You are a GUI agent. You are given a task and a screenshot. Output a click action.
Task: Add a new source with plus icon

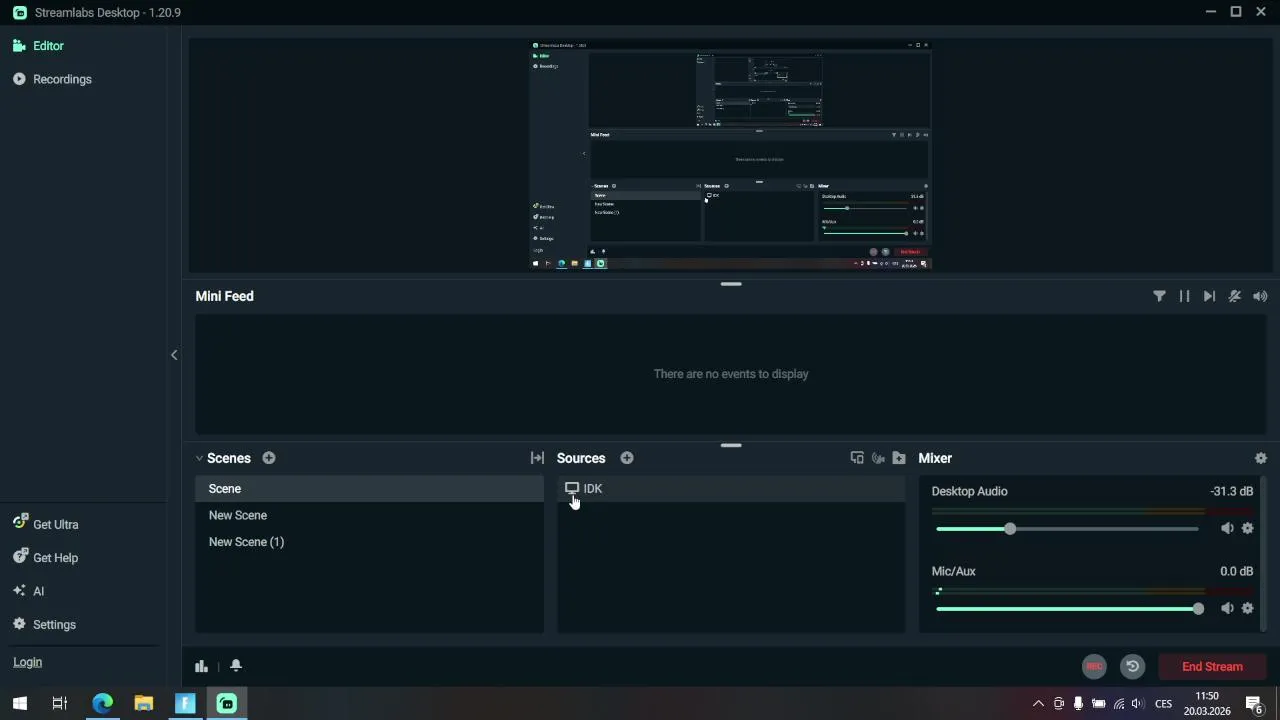pyautogui.click(x=627, y=458)
